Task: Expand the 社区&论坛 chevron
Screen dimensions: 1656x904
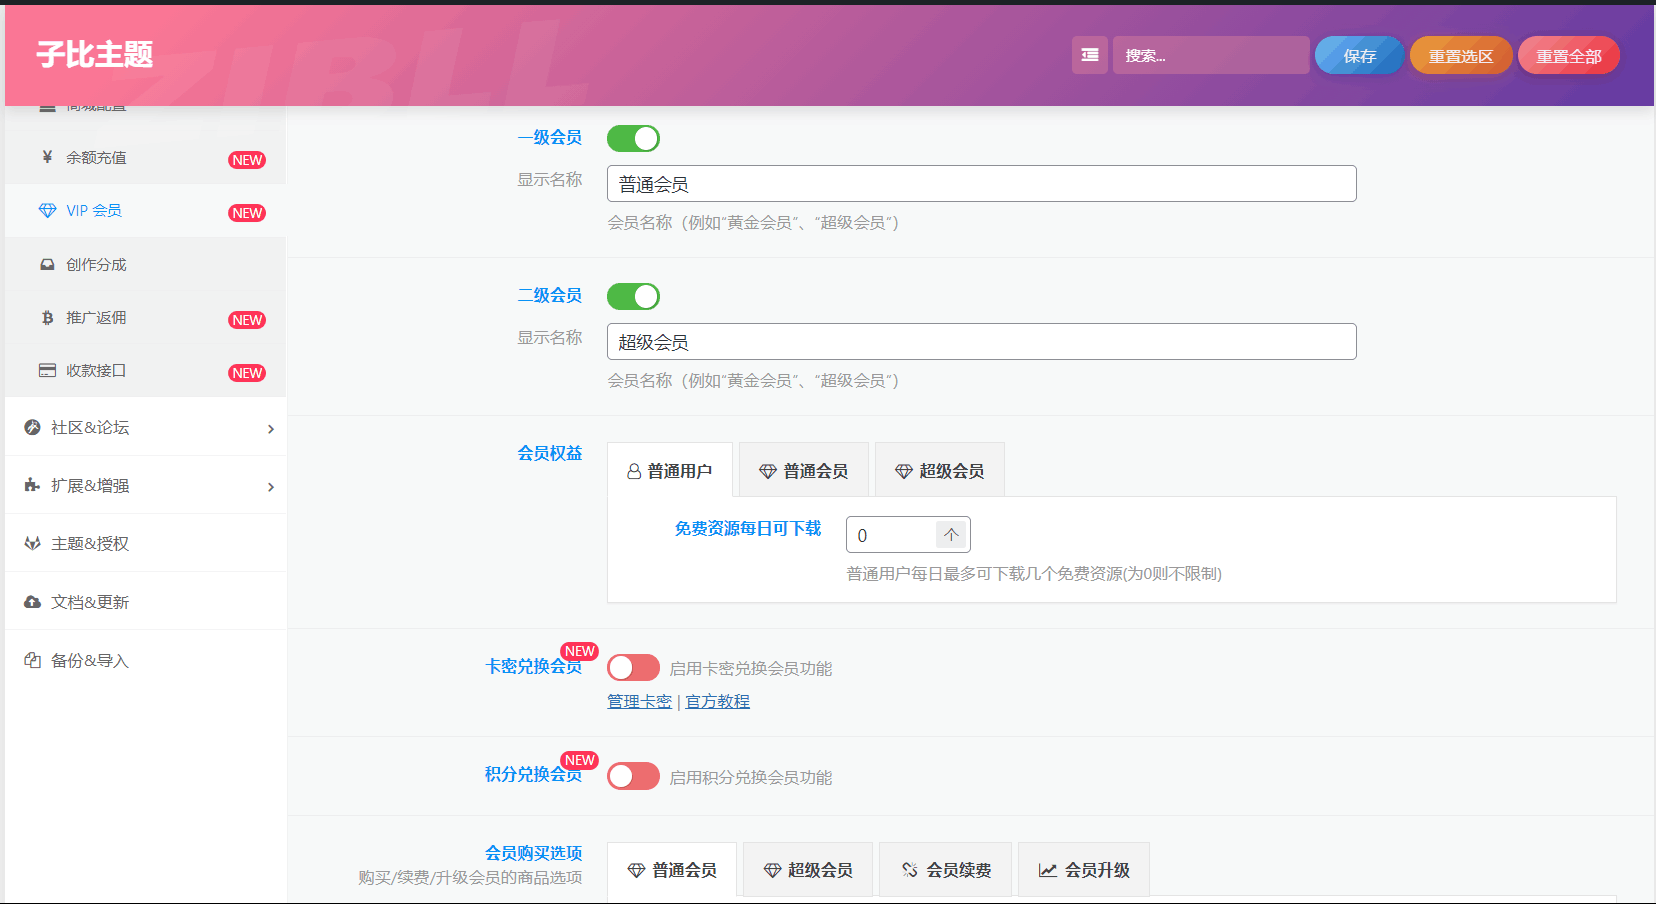Action: (271, 429)
